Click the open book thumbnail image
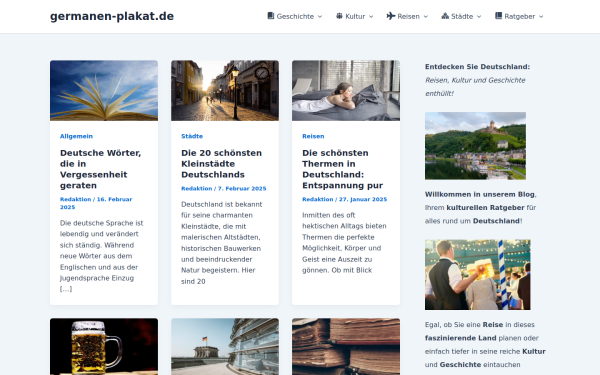 (x=104, y=90)
